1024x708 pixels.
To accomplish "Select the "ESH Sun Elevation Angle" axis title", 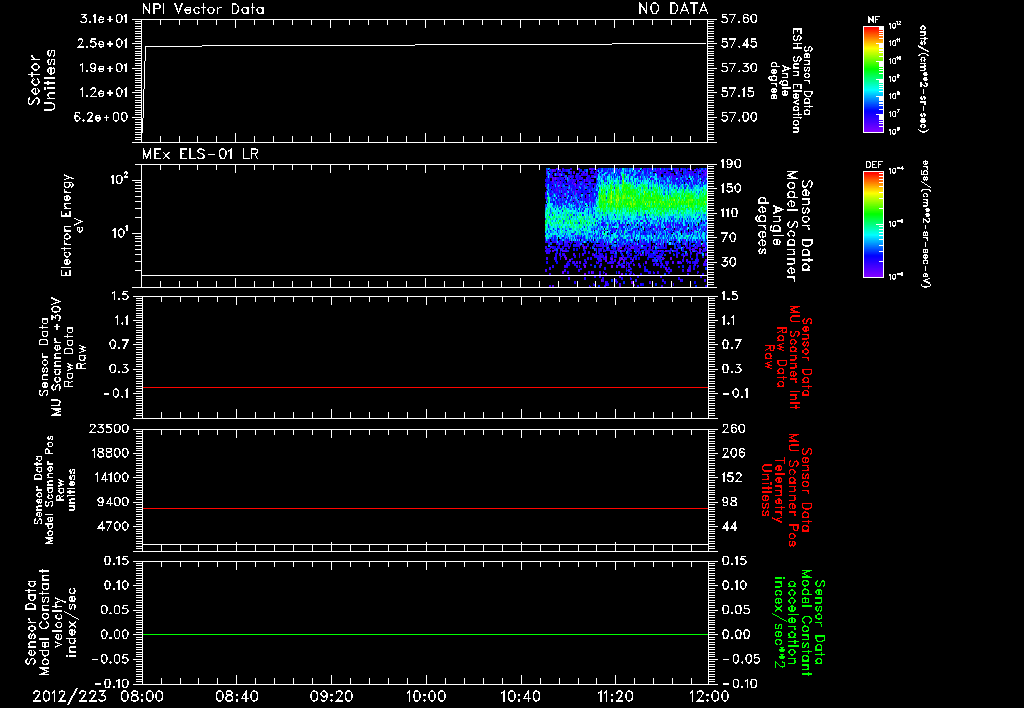I will coord(790,80).
